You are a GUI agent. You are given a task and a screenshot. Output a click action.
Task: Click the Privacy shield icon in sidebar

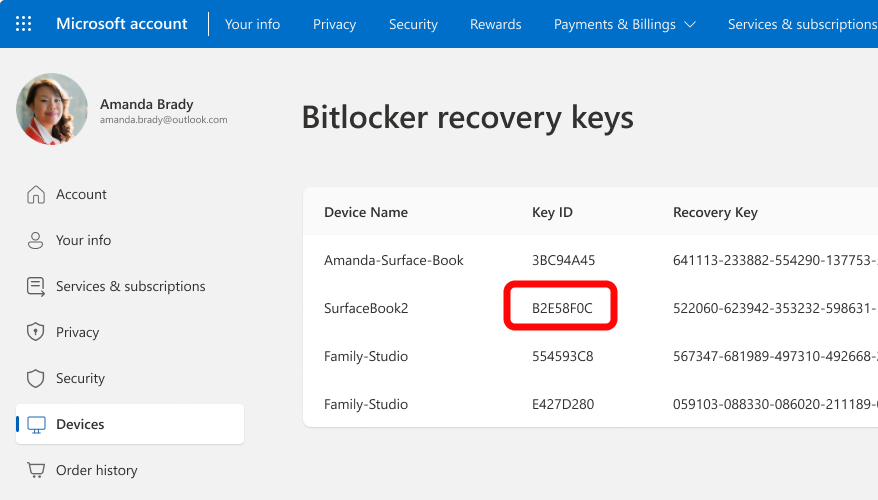click(x=36, y=333)
